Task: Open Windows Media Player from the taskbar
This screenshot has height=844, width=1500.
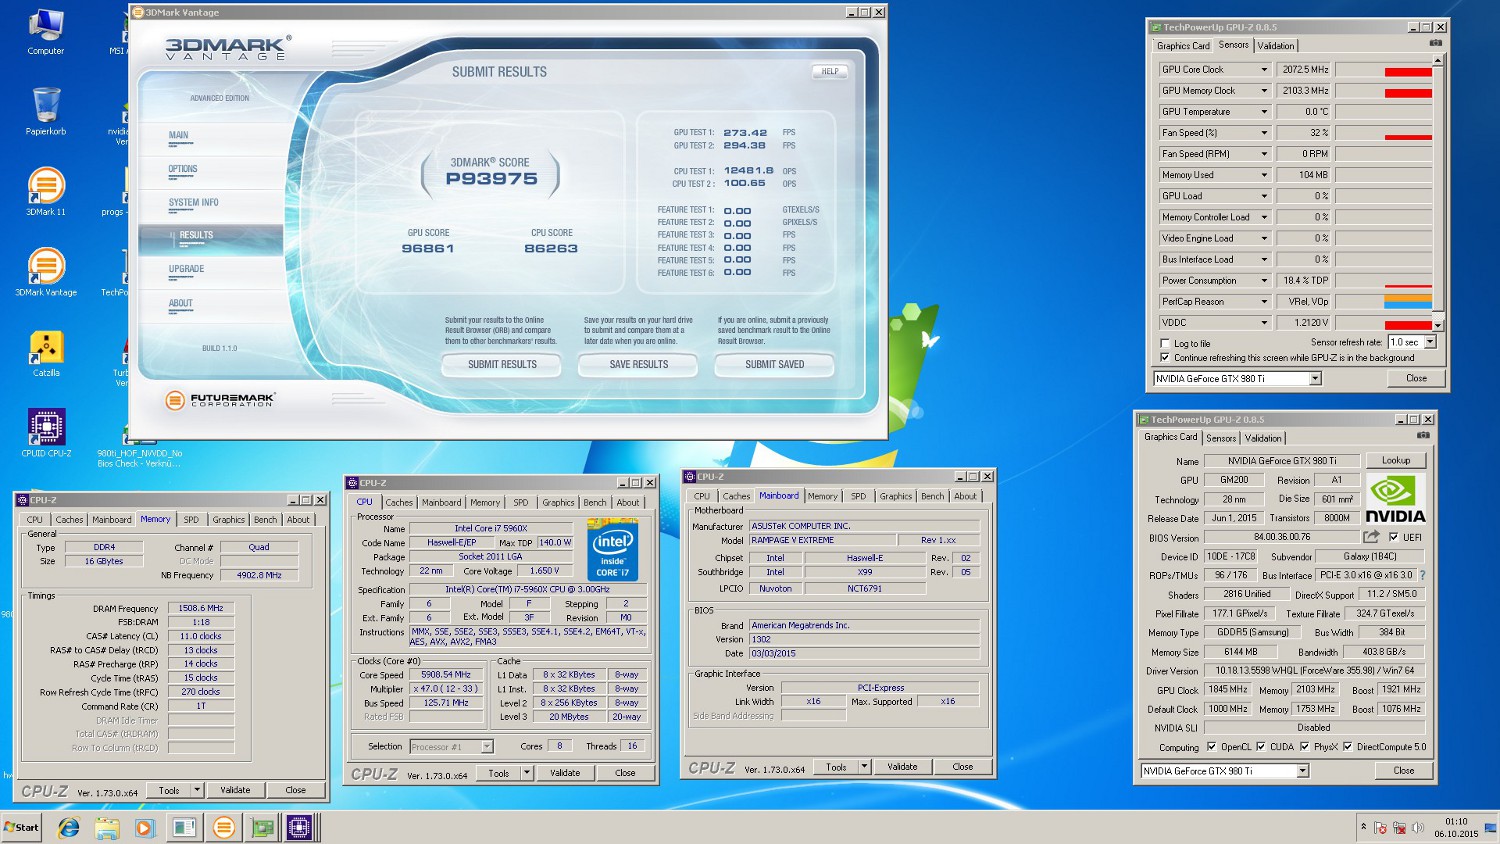Action: (144, 827)
